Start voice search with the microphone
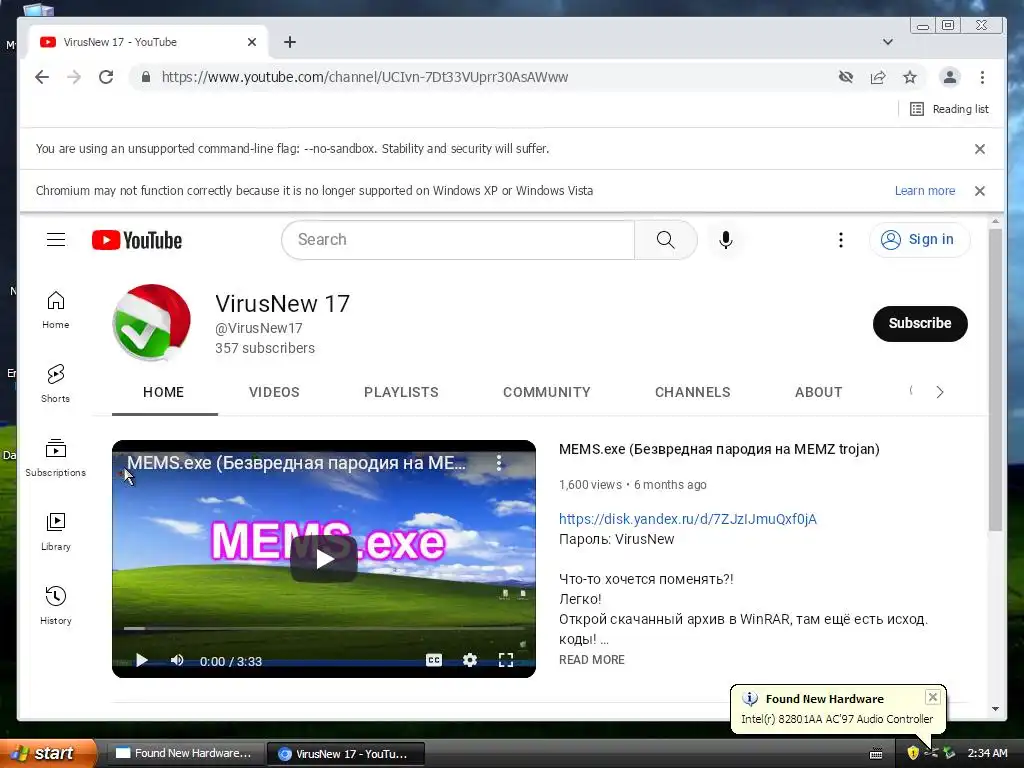1024x768 pixels. 726,240
